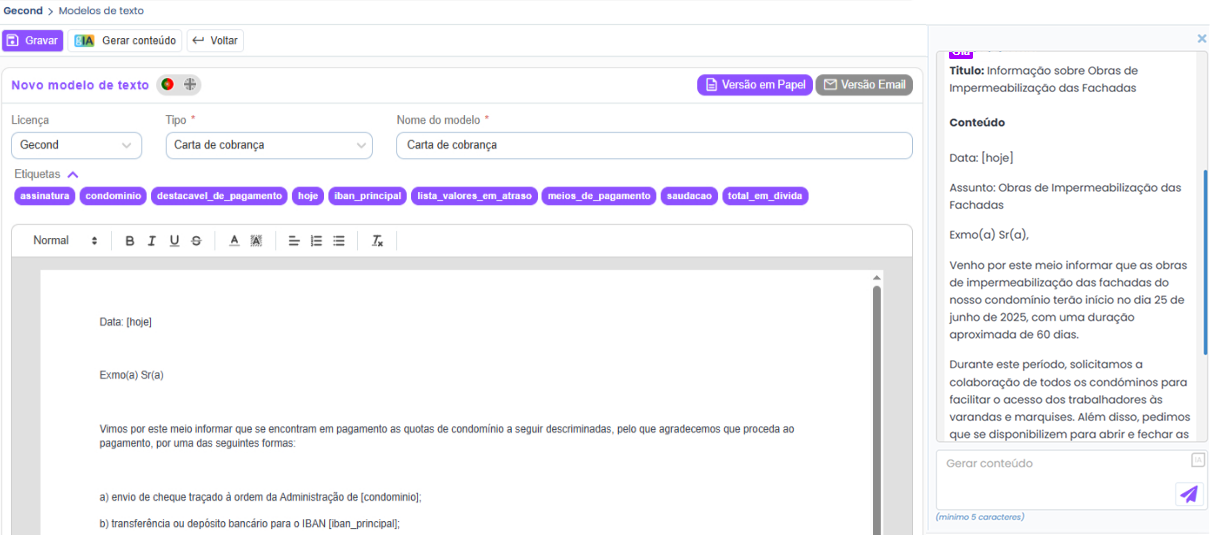1210x535 pixels.
Task: Click the Gecond breadcrumb link
Action: [23, 11]
